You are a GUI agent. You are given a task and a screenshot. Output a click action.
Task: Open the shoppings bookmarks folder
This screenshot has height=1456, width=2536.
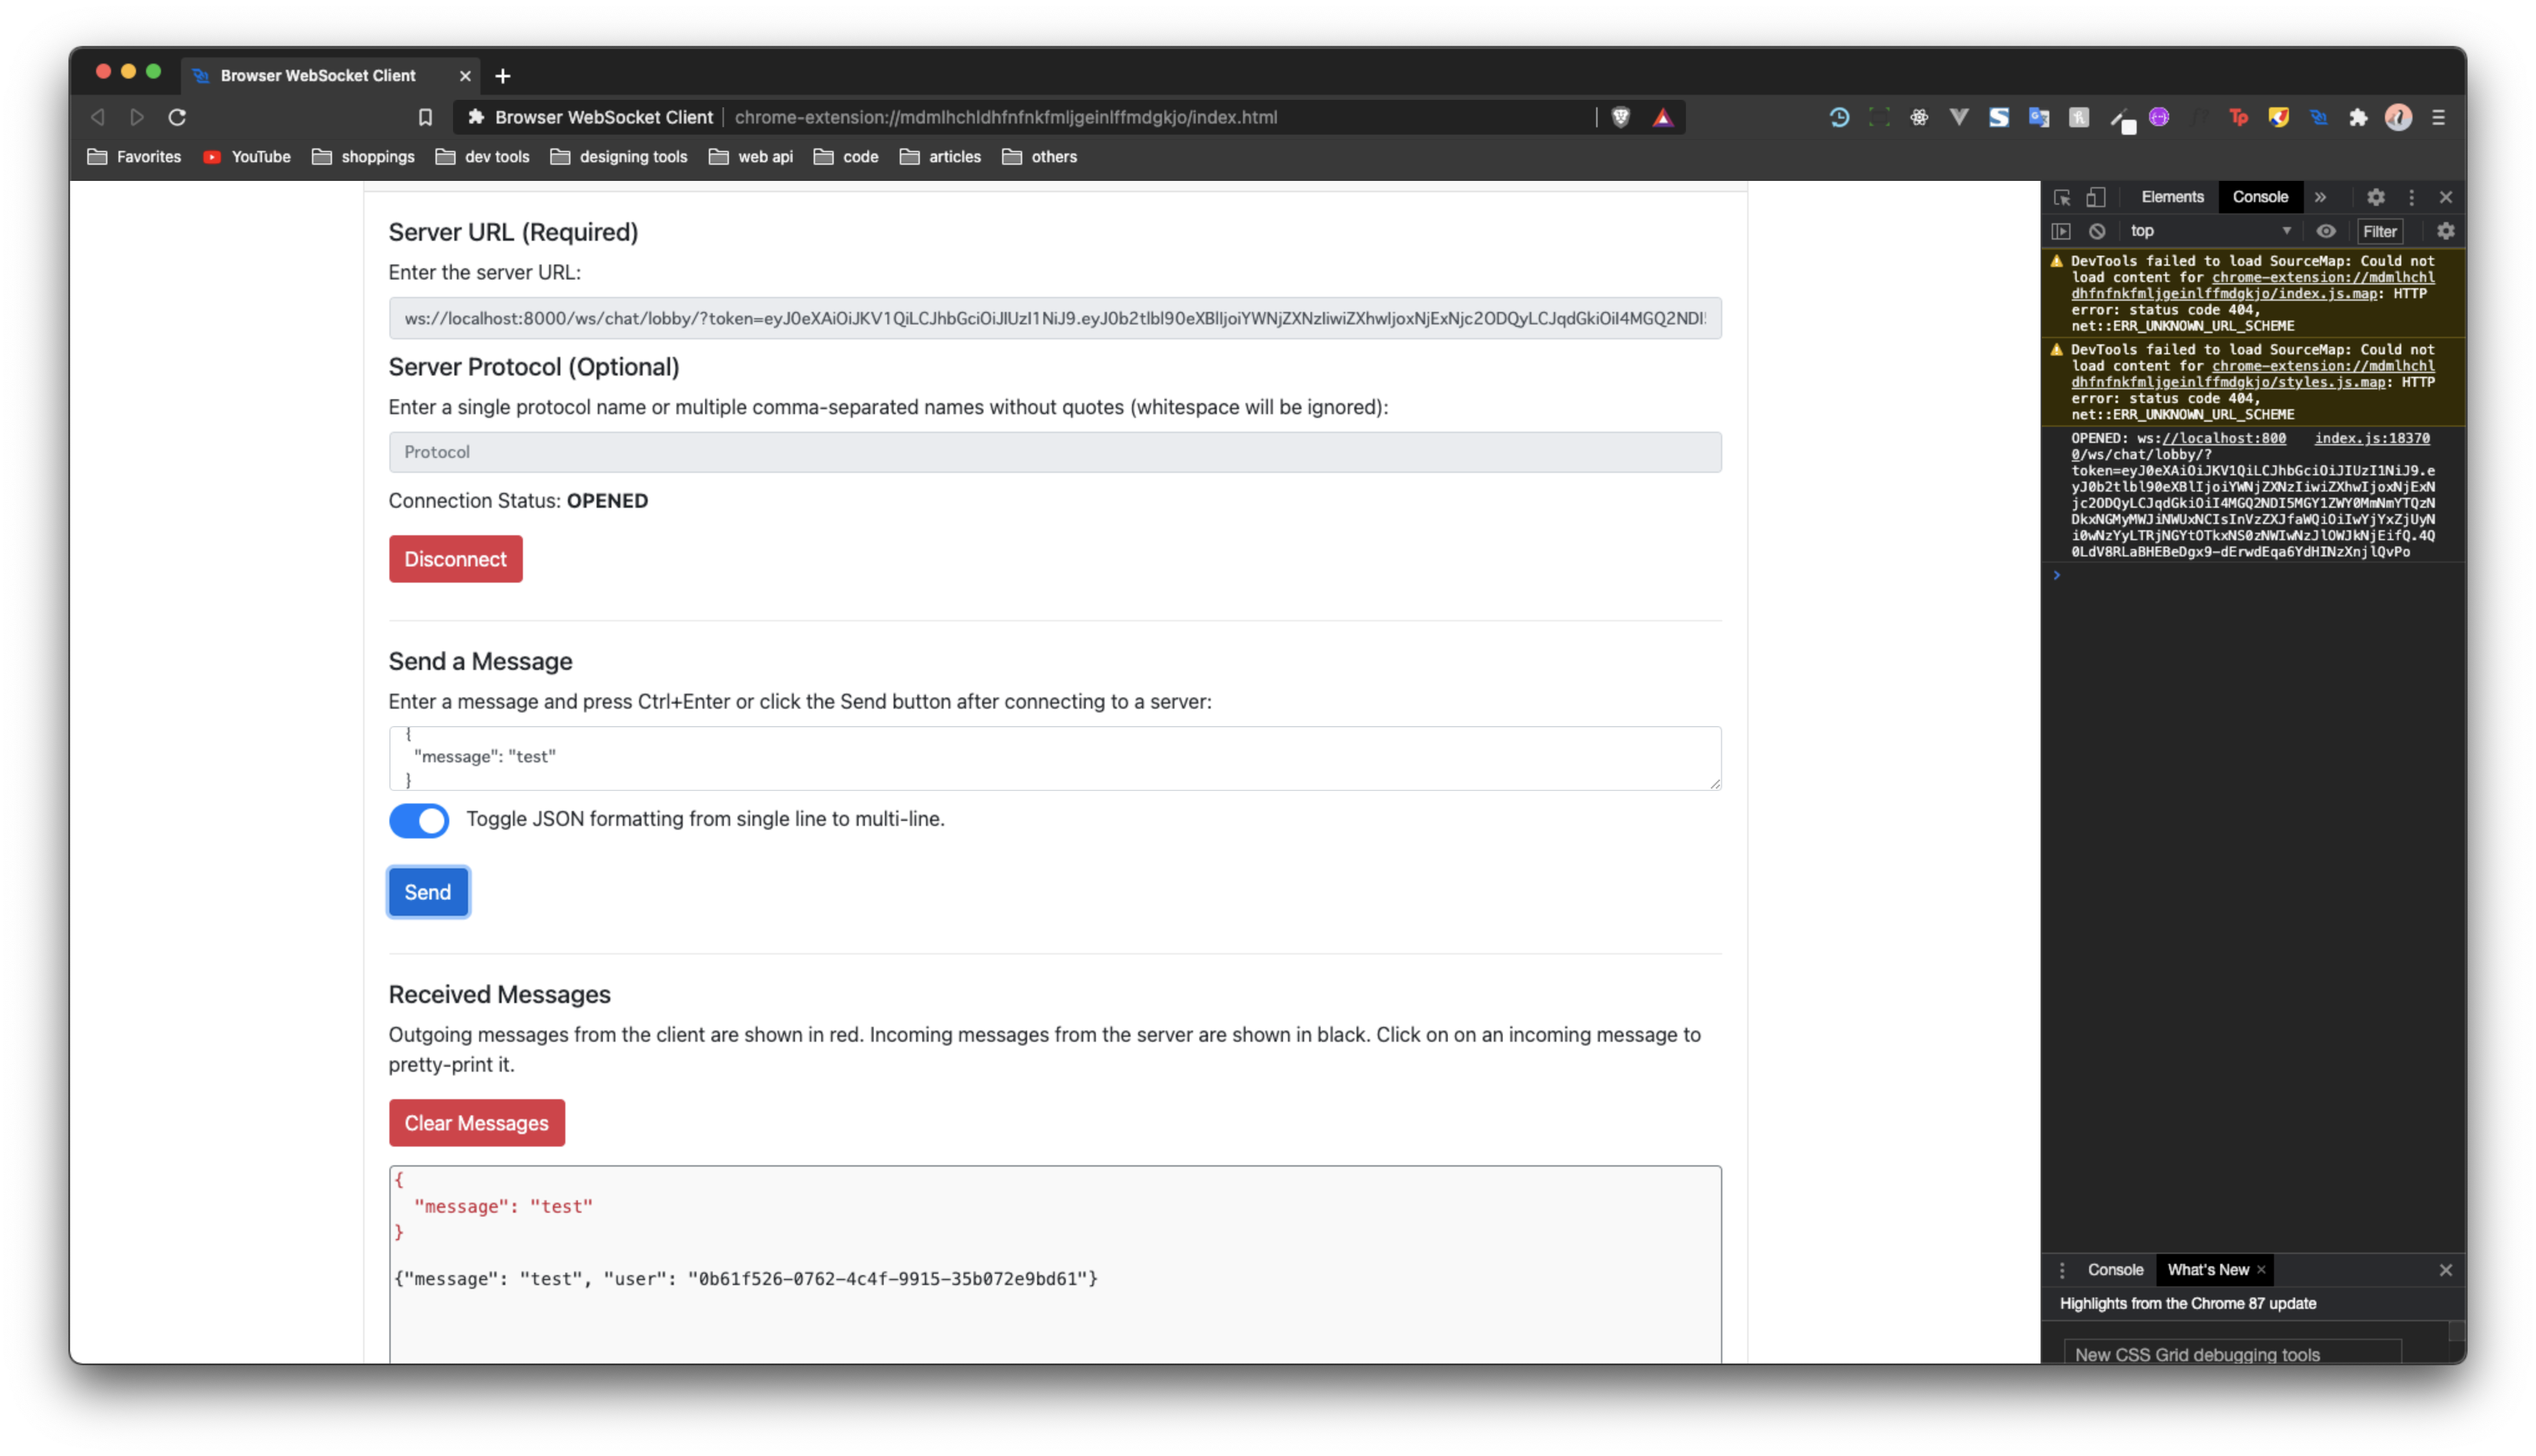(363, 157)
